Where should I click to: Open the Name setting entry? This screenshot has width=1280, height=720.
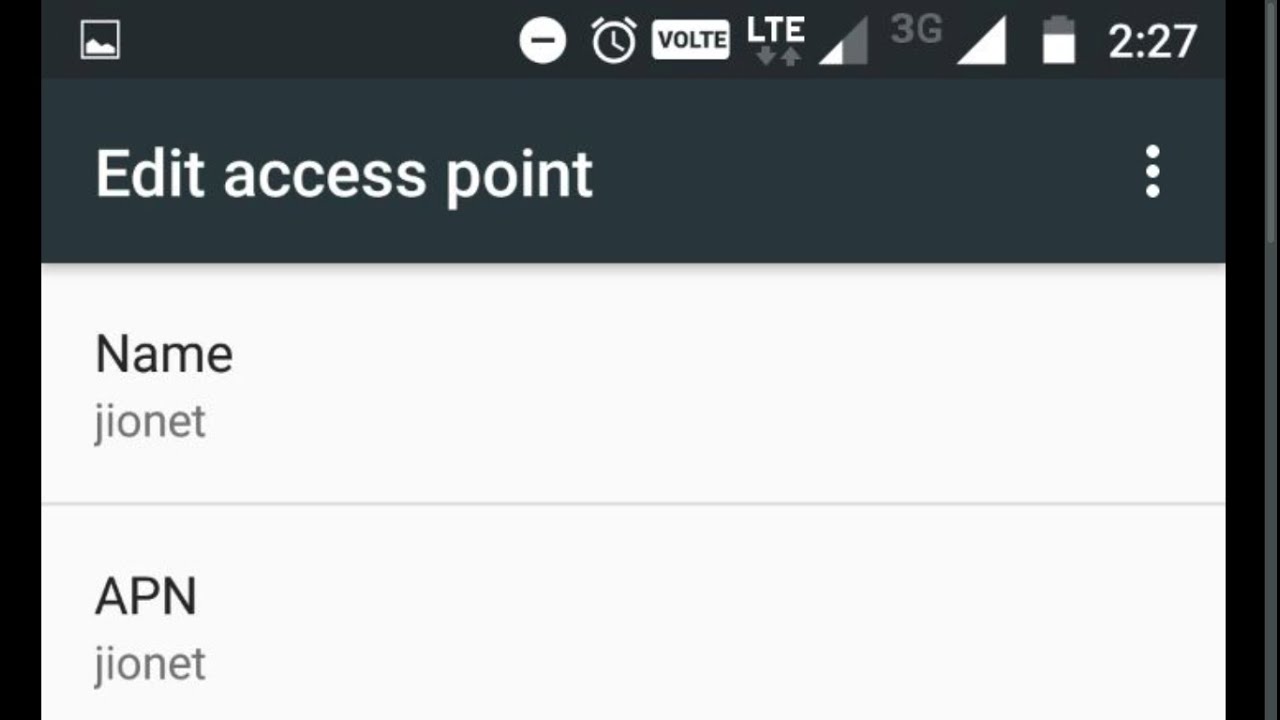click(633, 384)
